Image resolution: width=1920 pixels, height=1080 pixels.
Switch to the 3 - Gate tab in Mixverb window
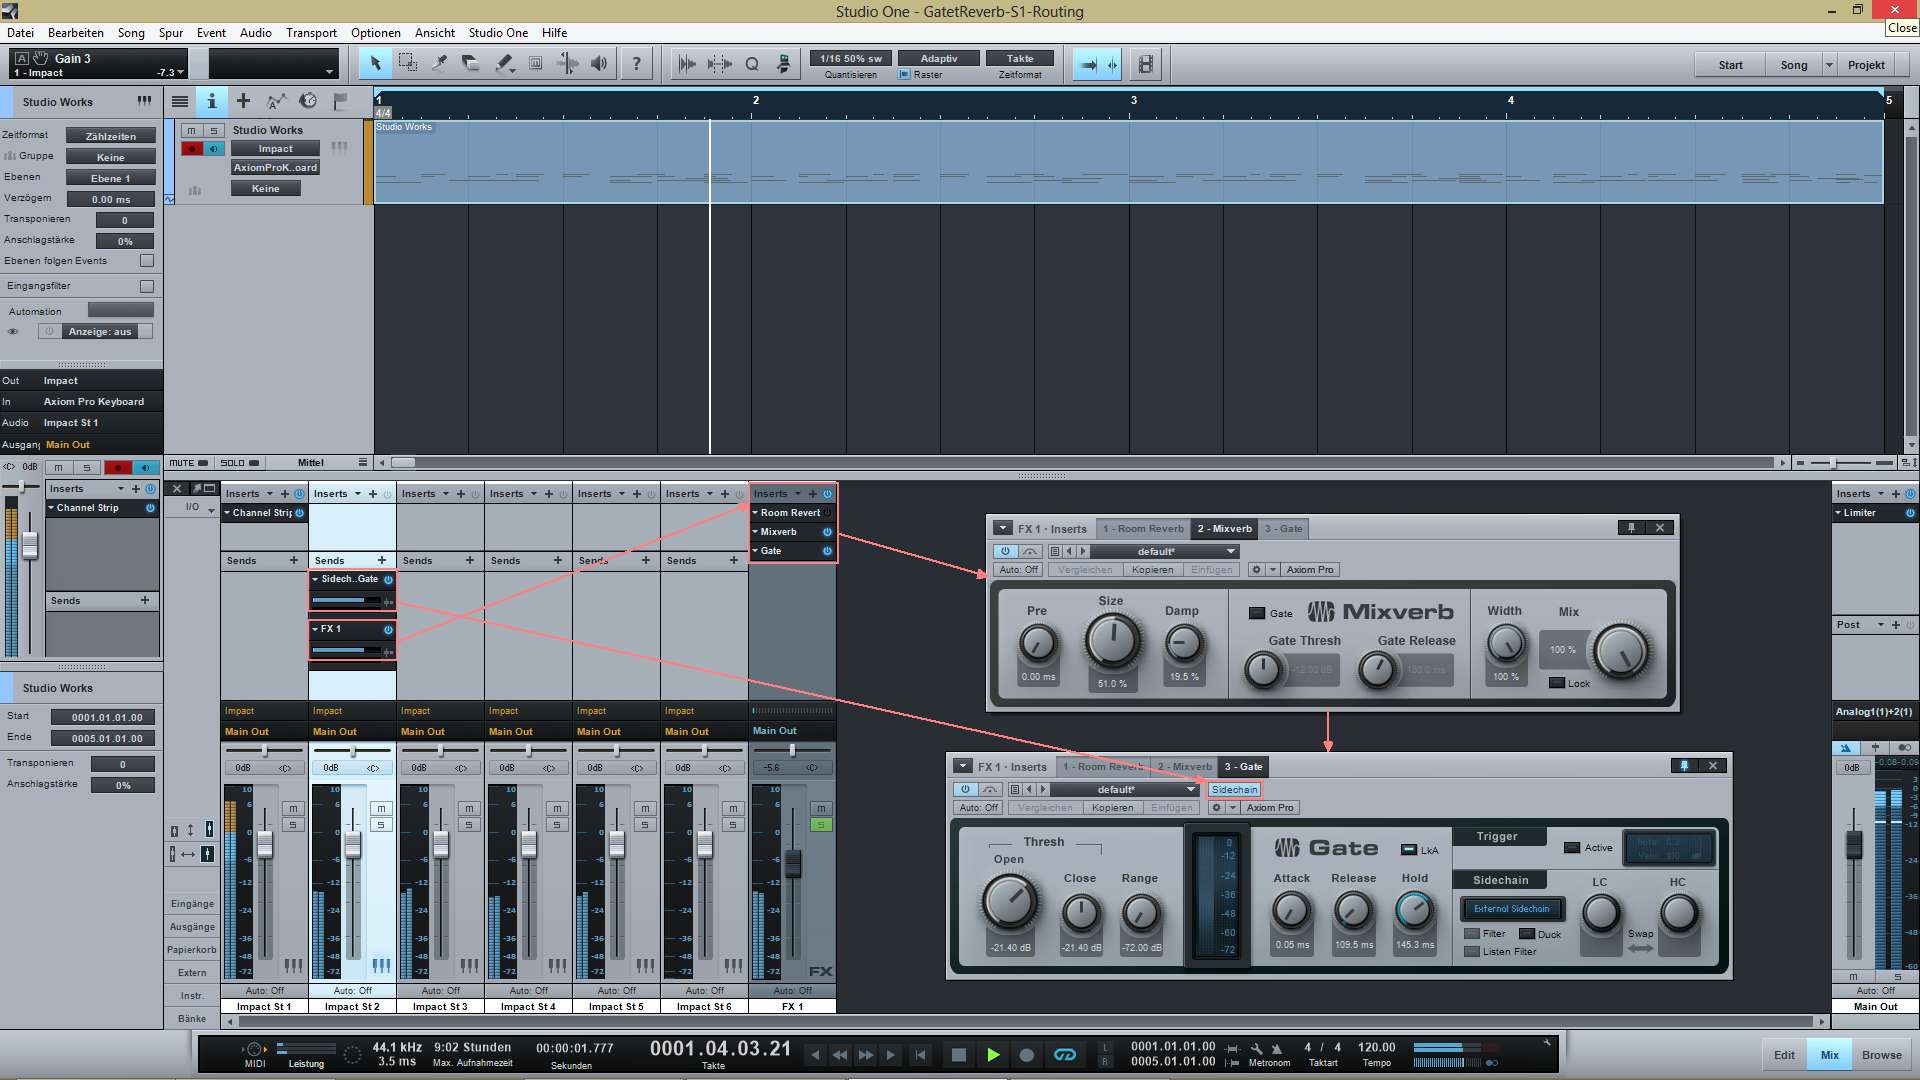point(1284,528)
